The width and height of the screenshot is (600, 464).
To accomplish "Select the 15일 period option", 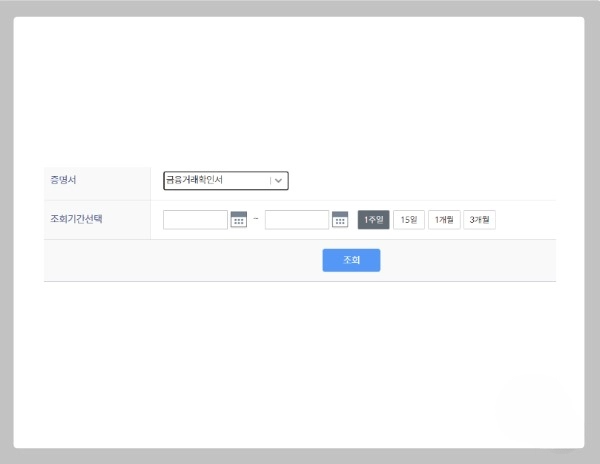I will click(409, 220).
